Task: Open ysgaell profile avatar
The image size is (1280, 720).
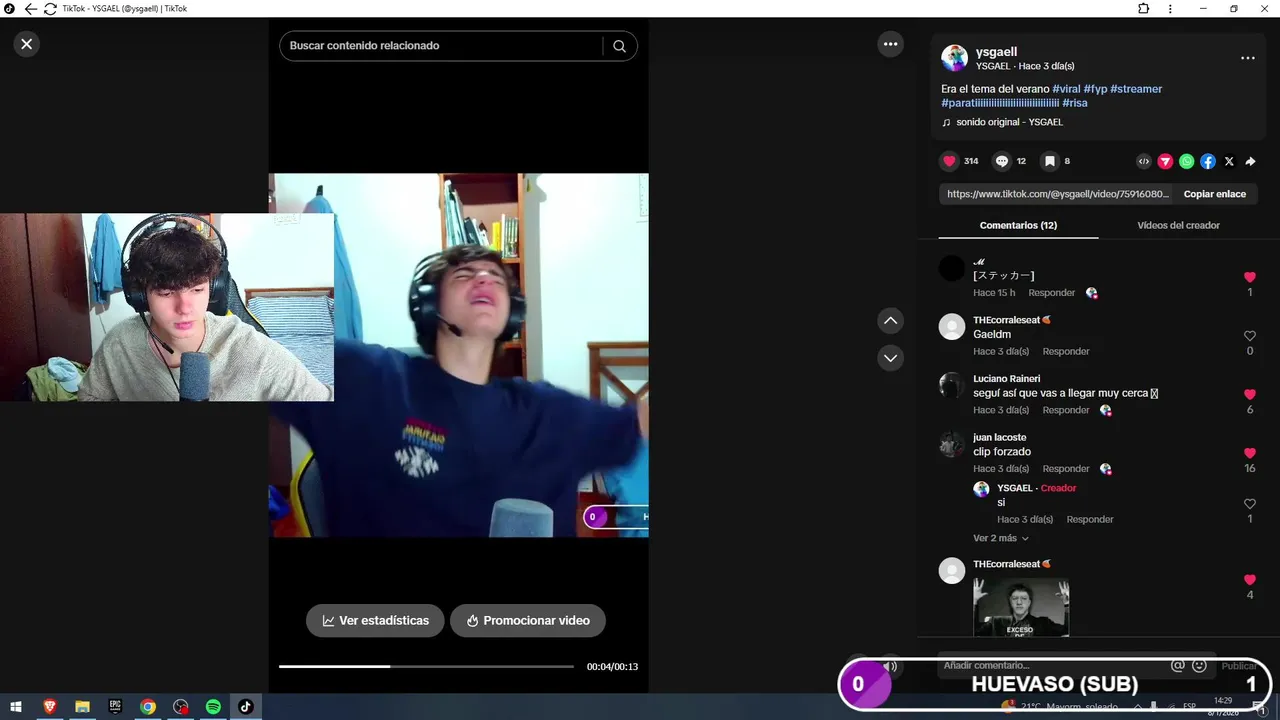Action: coord(955,58)
